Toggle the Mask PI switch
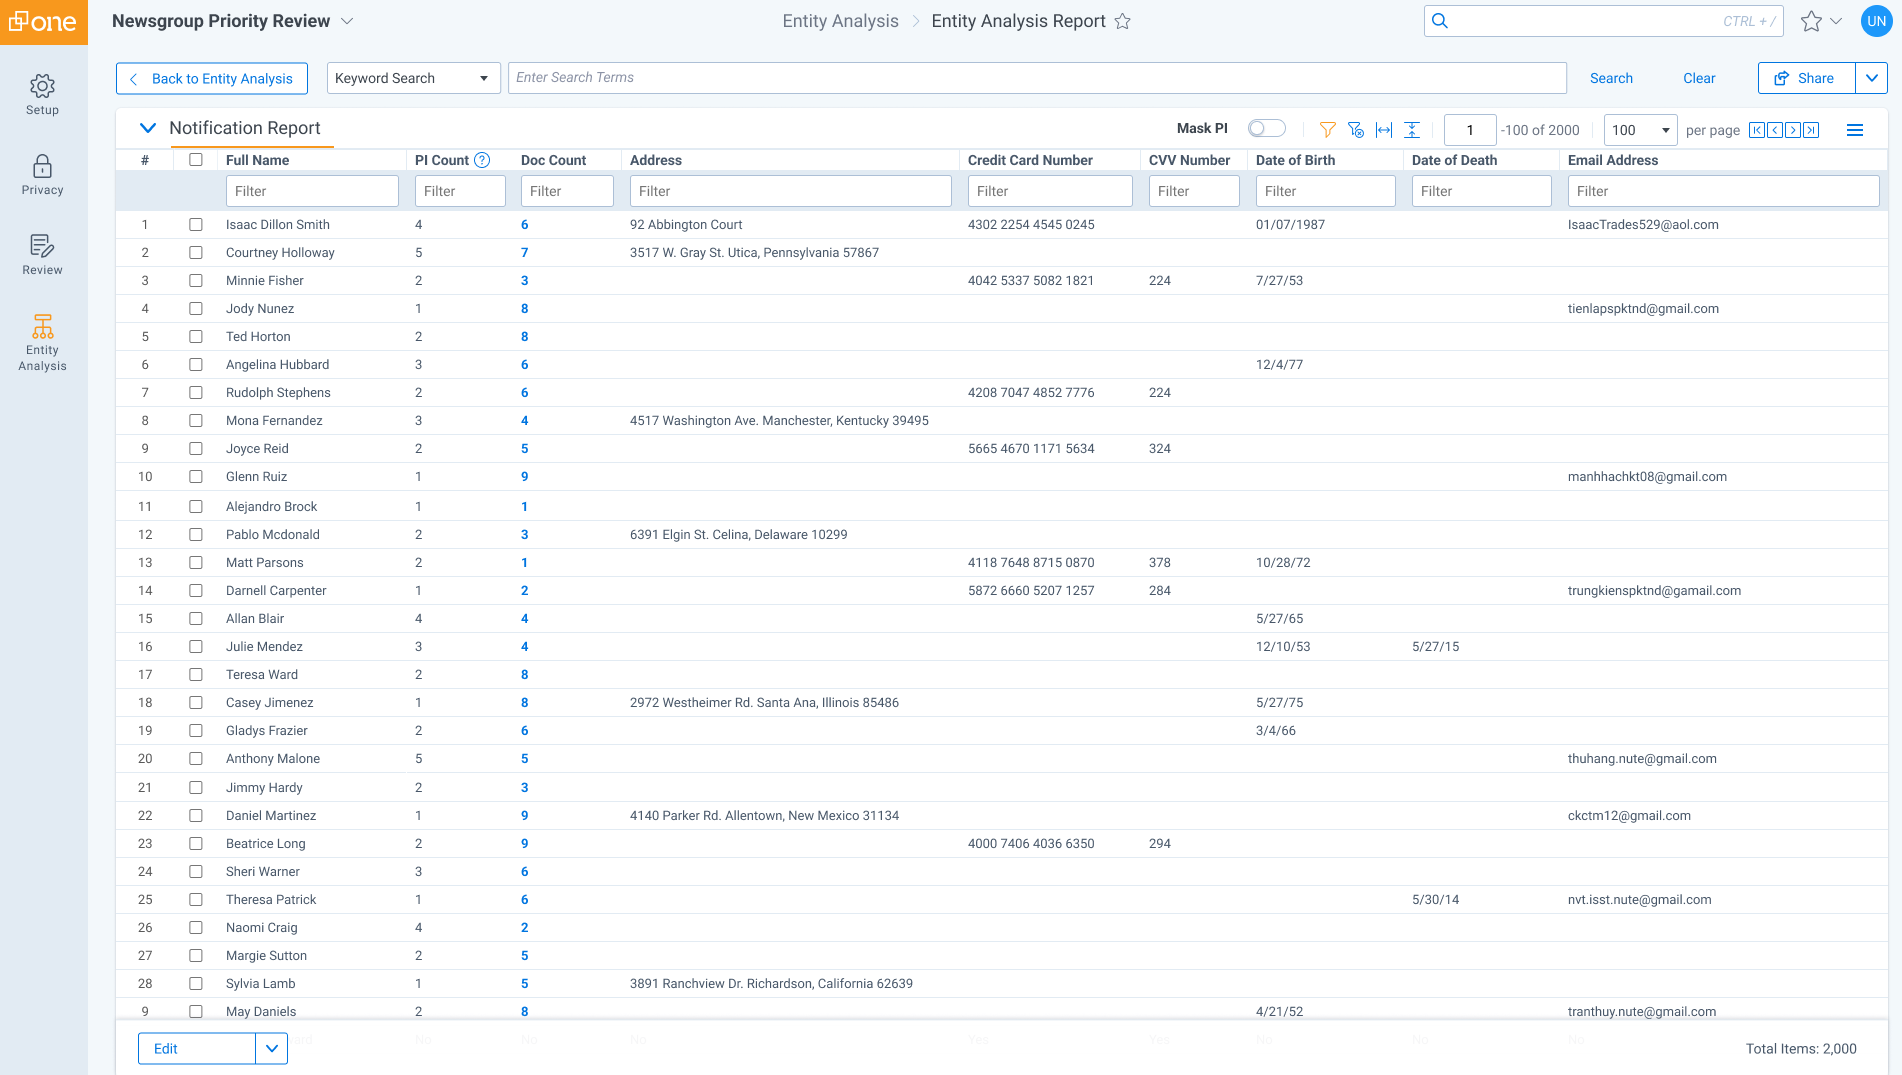Screen dimensions: 1902x1075 (1265, 128)
